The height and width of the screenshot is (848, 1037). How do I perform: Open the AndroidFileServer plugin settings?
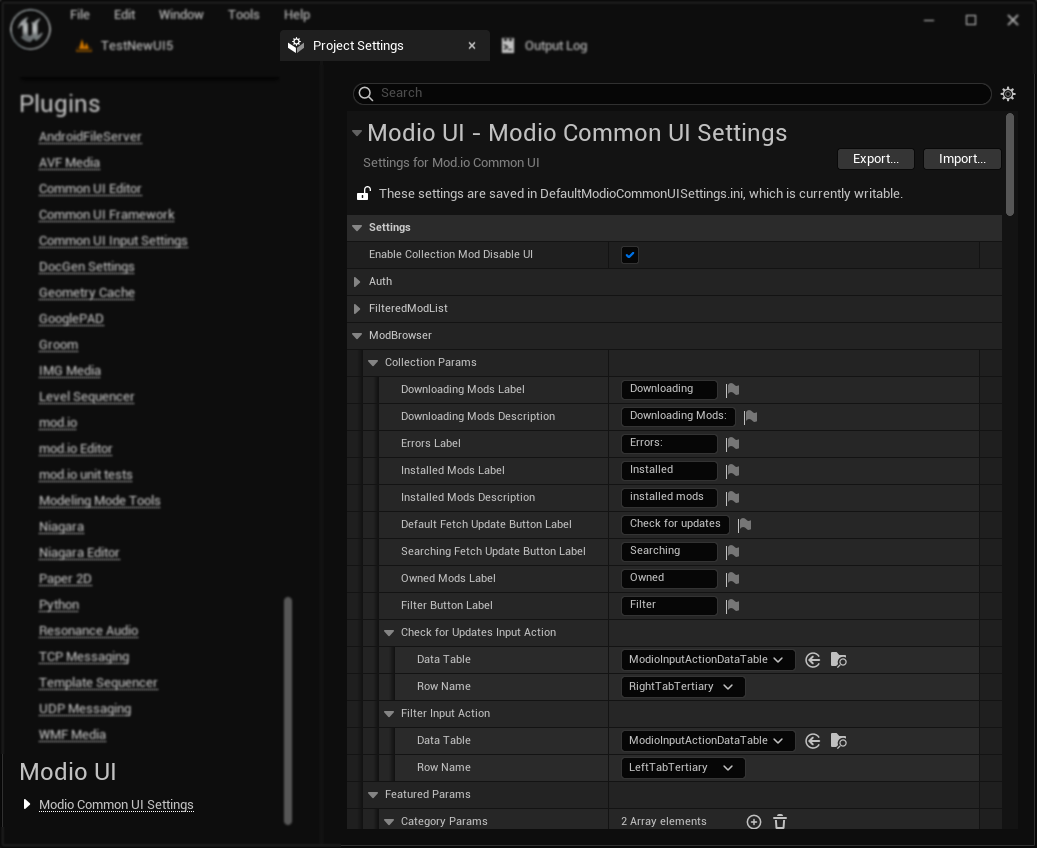coord(90,137)
